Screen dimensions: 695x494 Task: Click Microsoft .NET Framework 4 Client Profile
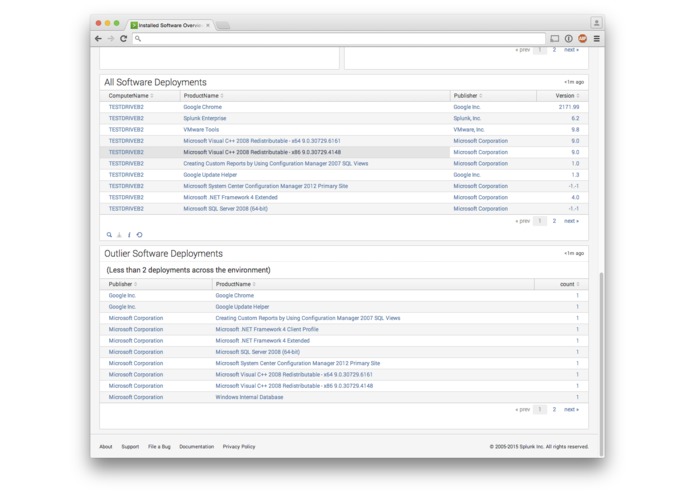coord(267,330)
